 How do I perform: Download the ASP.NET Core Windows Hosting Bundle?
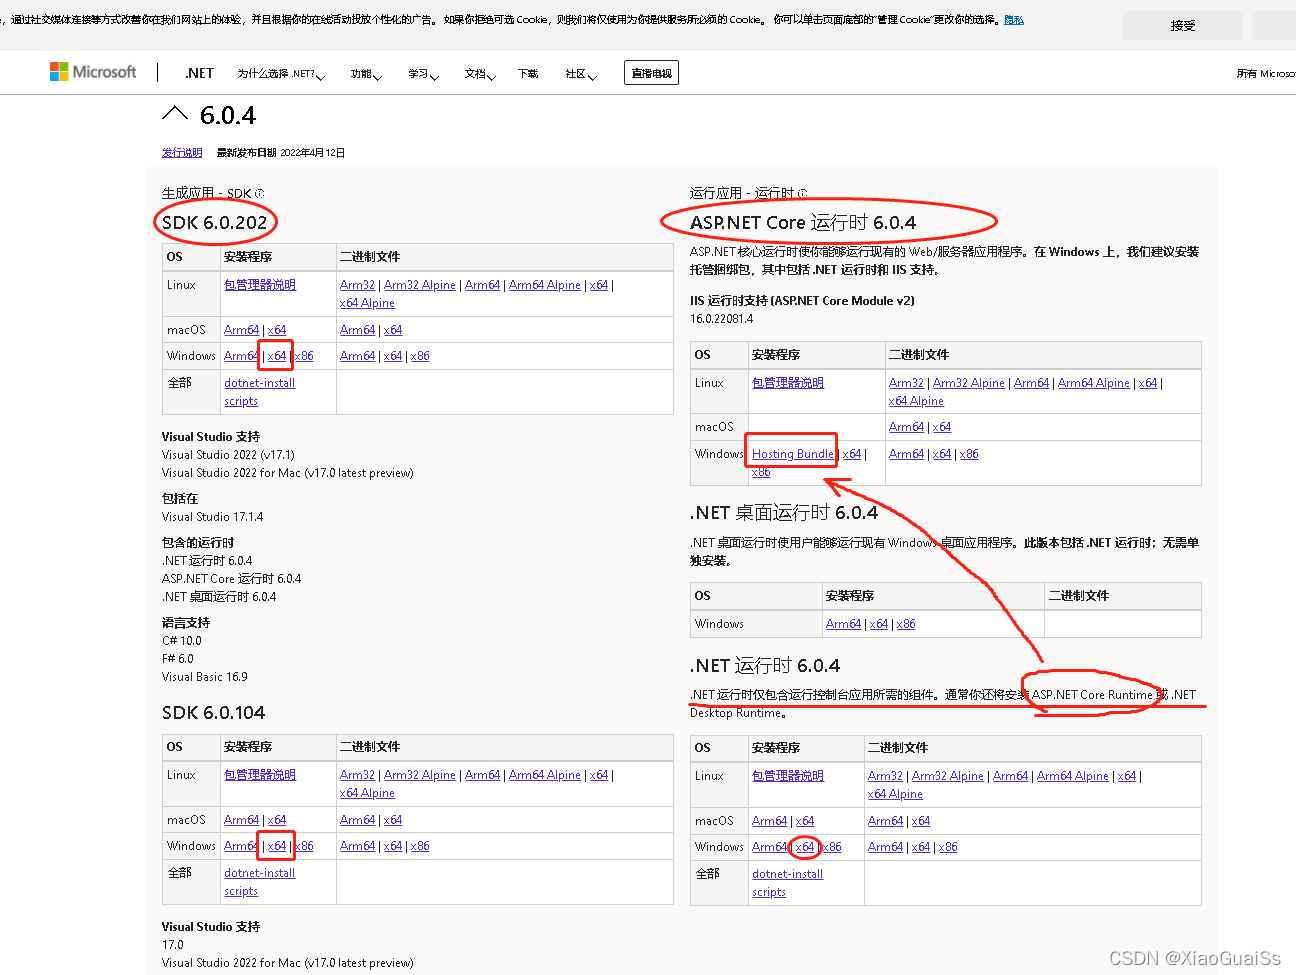[x=793, y=454]
